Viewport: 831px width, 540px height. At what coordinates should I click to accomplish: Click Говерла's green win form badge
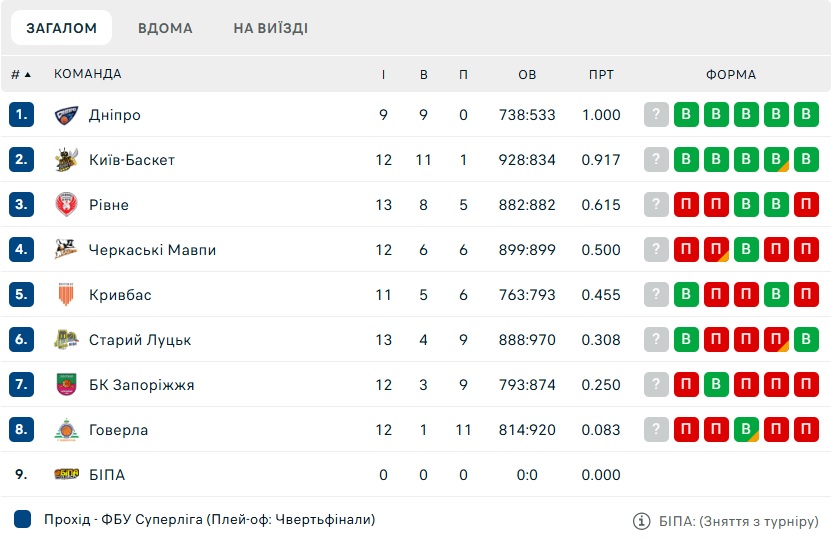[746, 429]
